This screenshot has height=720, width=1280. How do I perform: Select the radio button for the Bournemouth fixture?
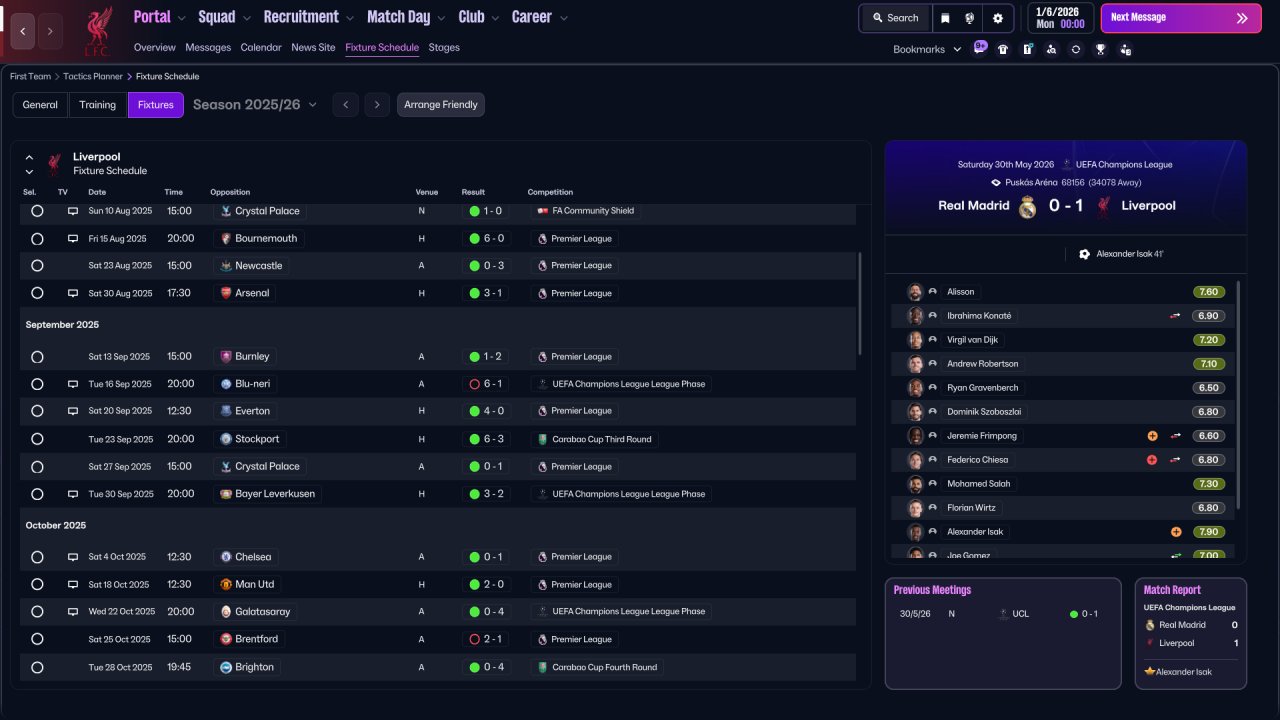point(37,239)
